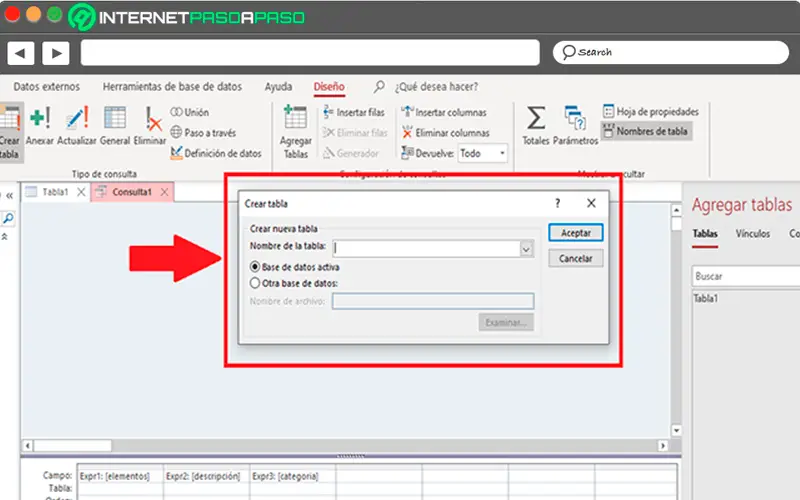800x500 pixels.
Task: Click Eliminar filas
Action: (x=355, y=133)
